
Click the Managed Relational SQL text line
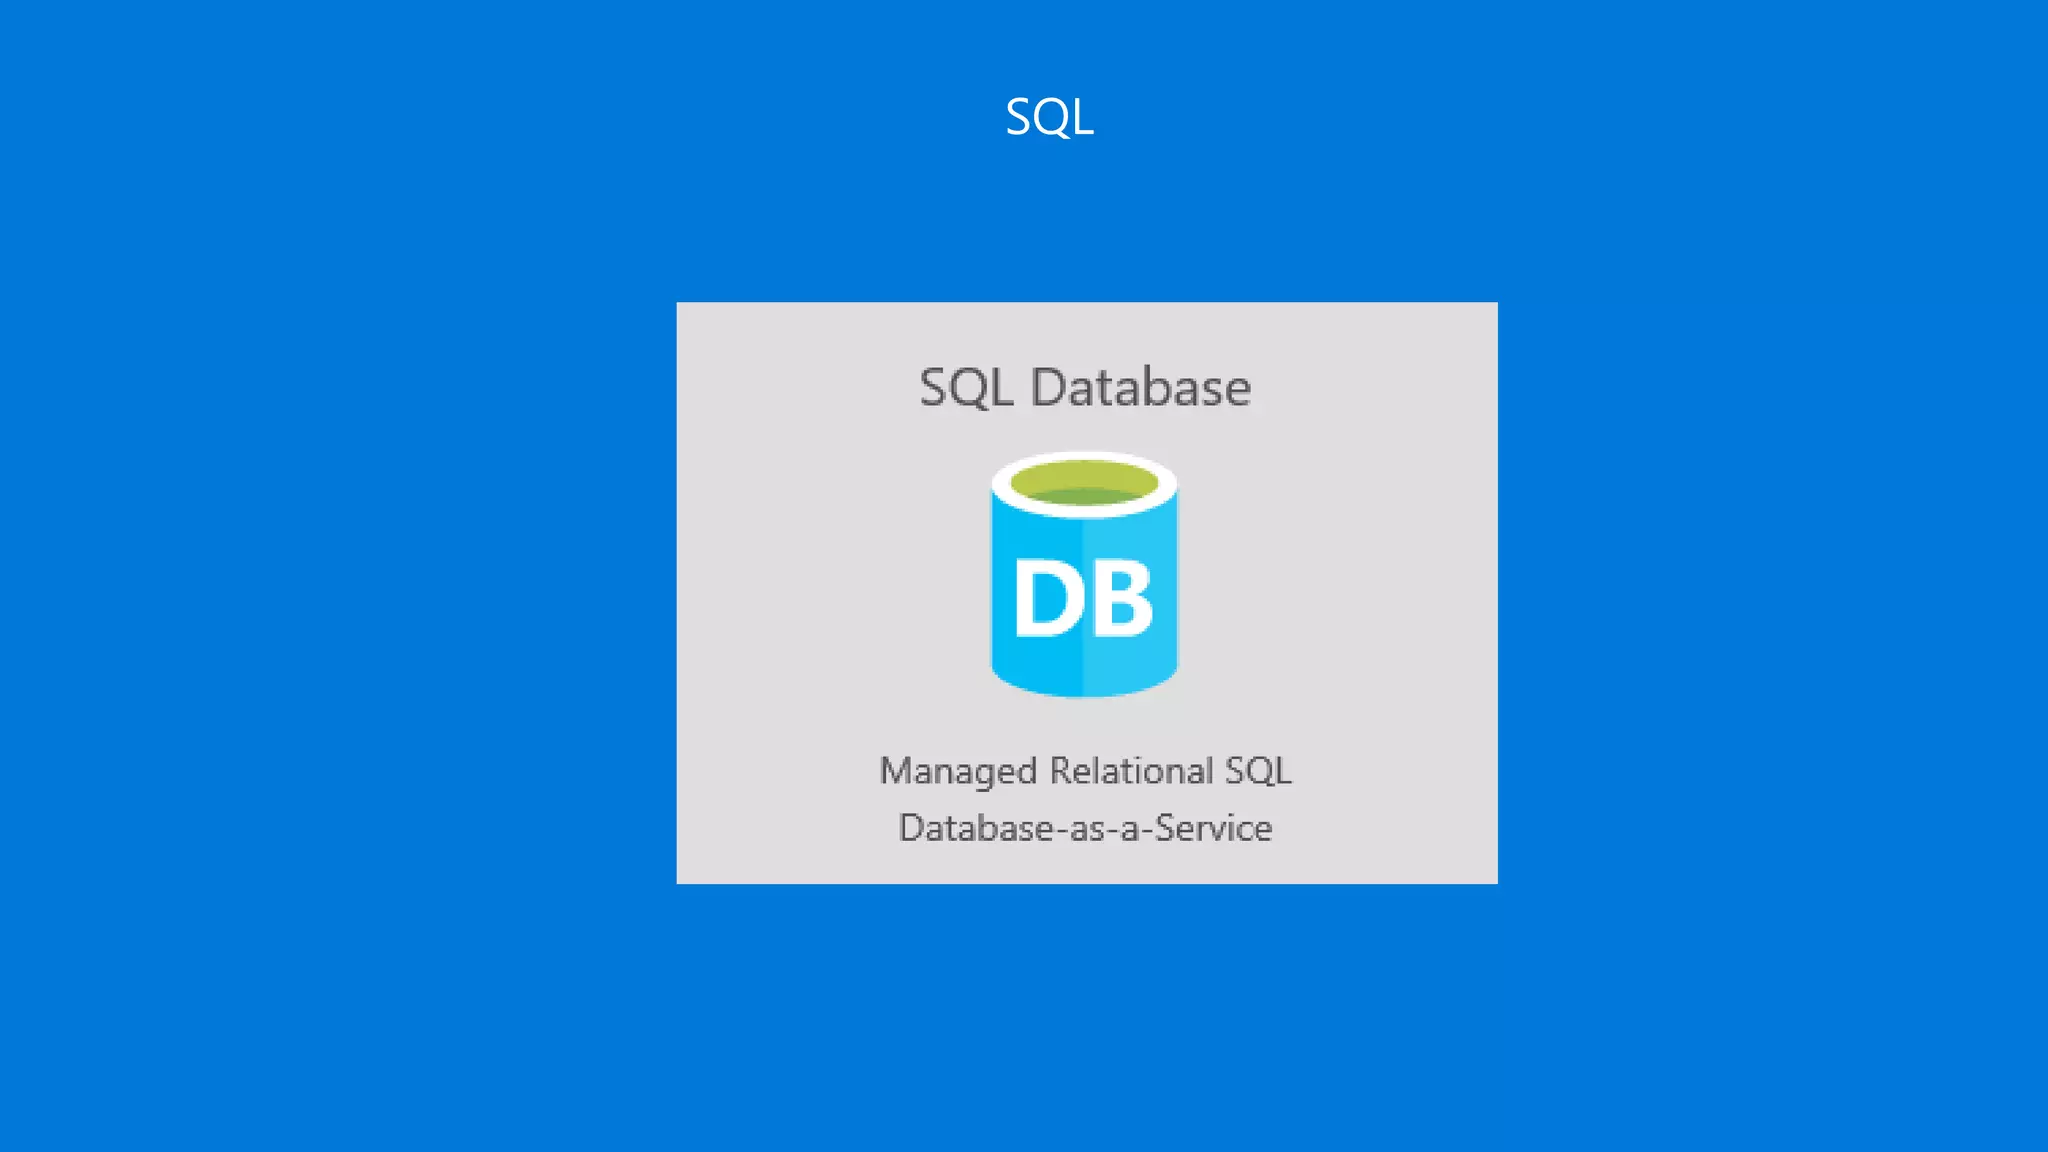[x=1086, y=772]
